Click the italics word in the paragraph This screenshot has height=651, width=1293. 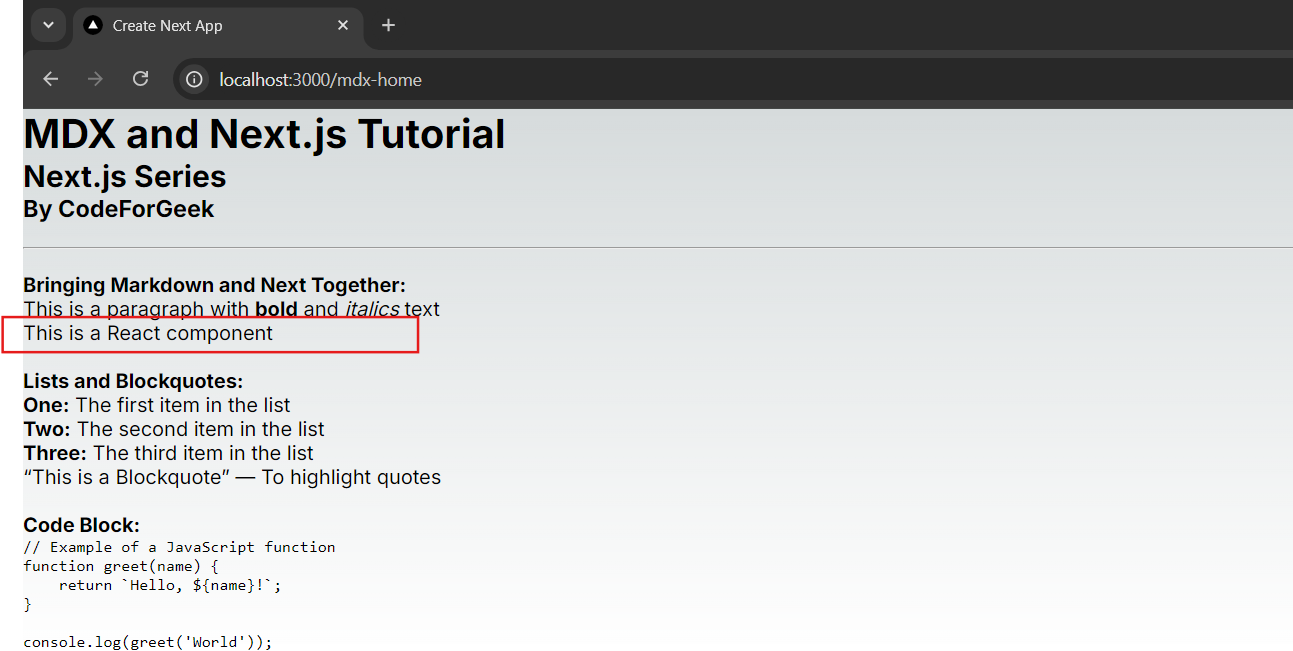[x=372, y=309]
